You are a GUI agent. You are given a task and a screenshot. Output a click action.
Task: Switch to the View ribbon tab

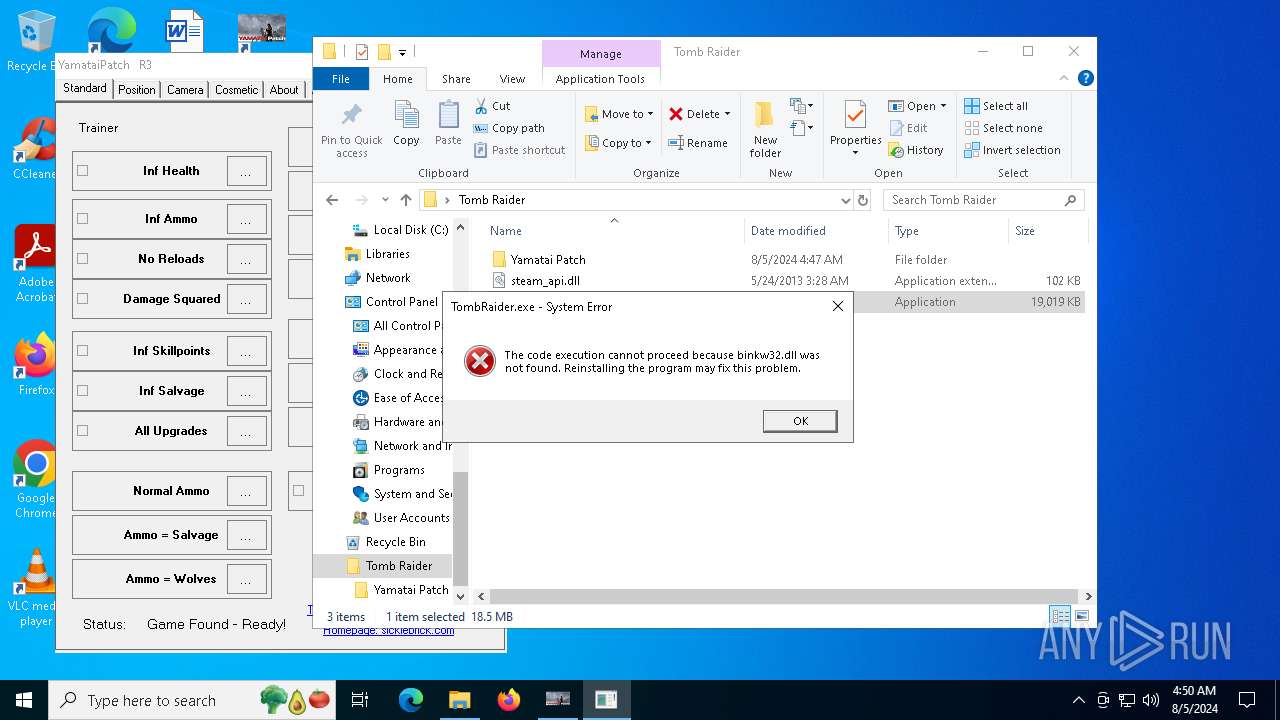(x=512, y=79)
